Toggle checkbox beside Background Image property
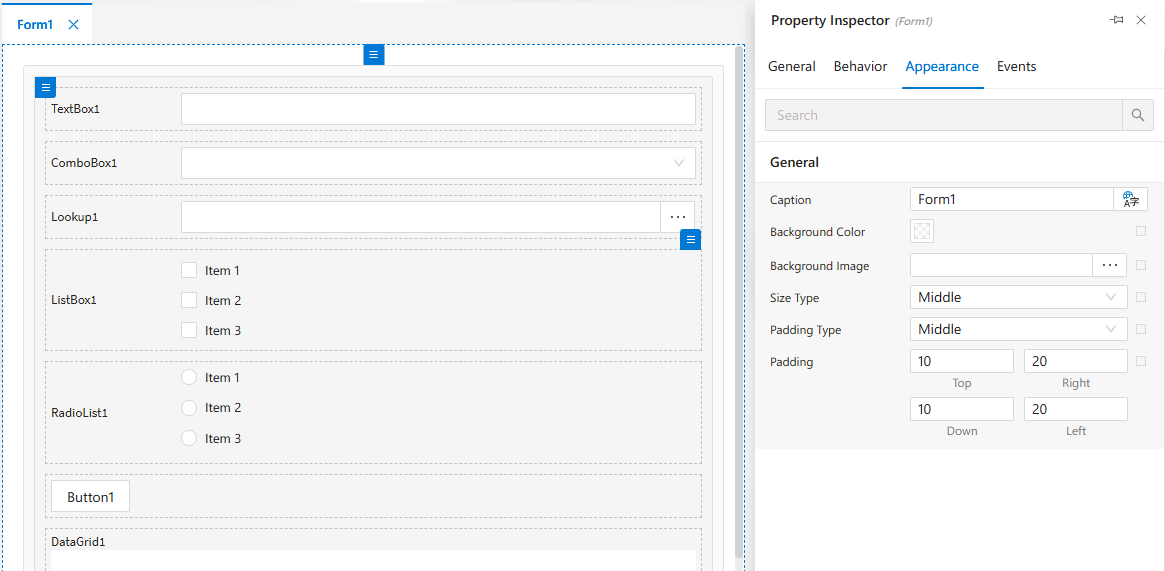The width and height of the screenshot is (1165, 571). point(1140,265)
